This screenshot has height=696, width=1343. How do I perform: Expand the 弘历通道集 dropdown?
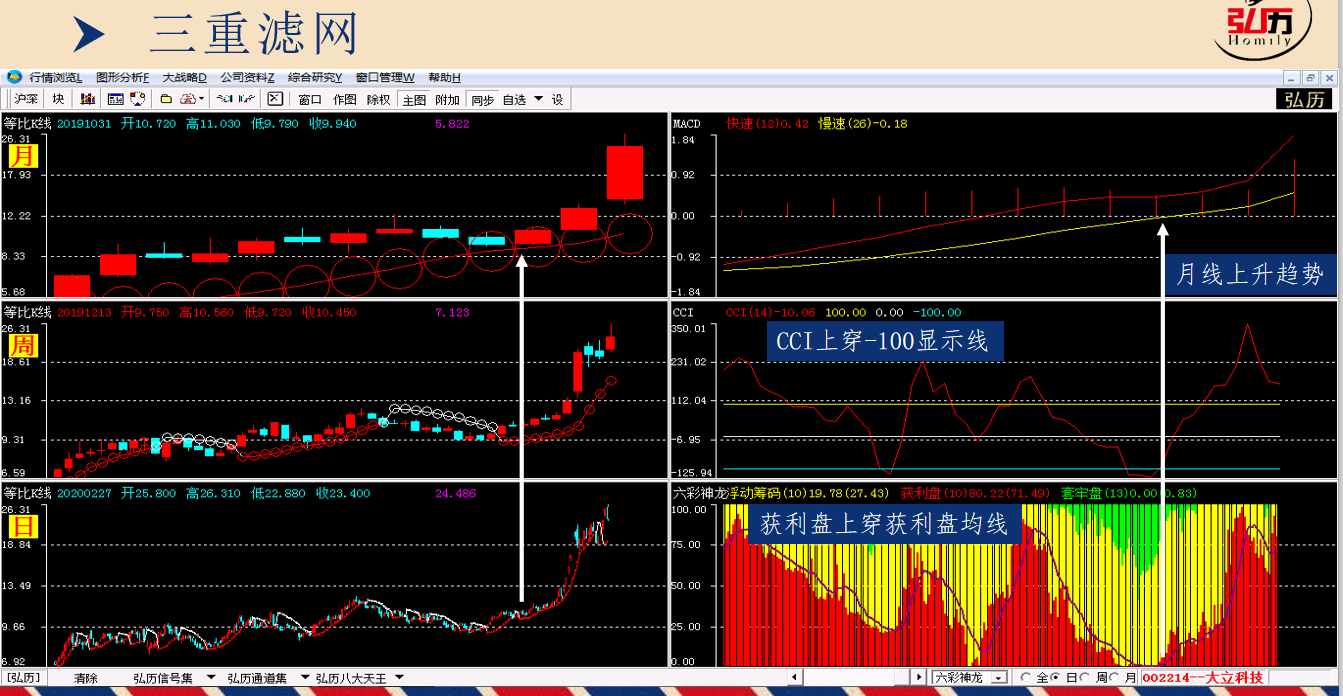(305, 678)
